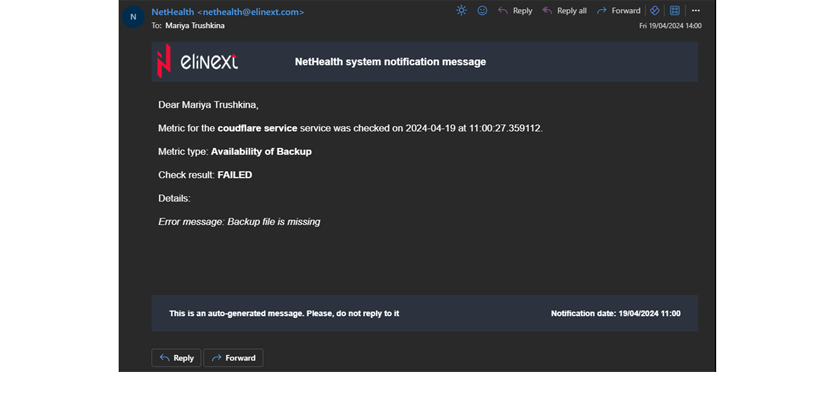Open the blue diamond add-in icon
Image resolution: width=834 pixels, height=394 pixels.
click(655, 11)
